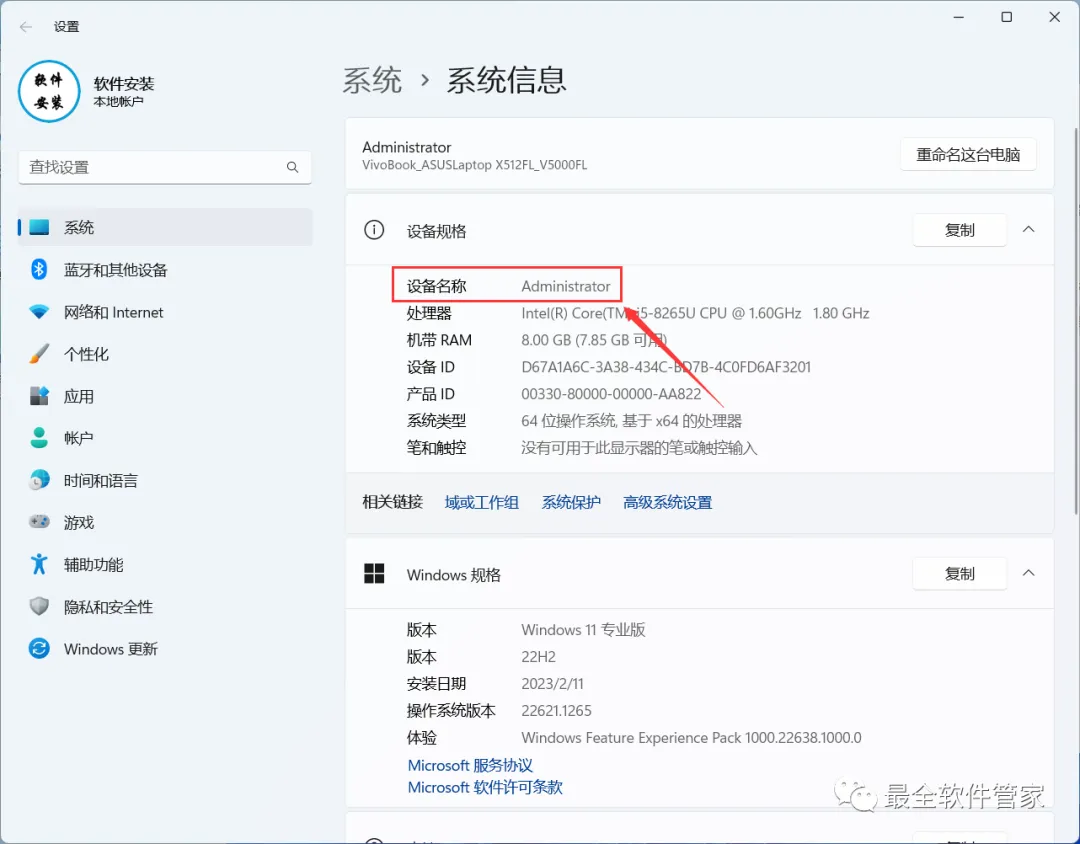The image size is (1080, 844).
Task: Click the gamepad icon for 游戏
Action: click(x=39, y=522)
